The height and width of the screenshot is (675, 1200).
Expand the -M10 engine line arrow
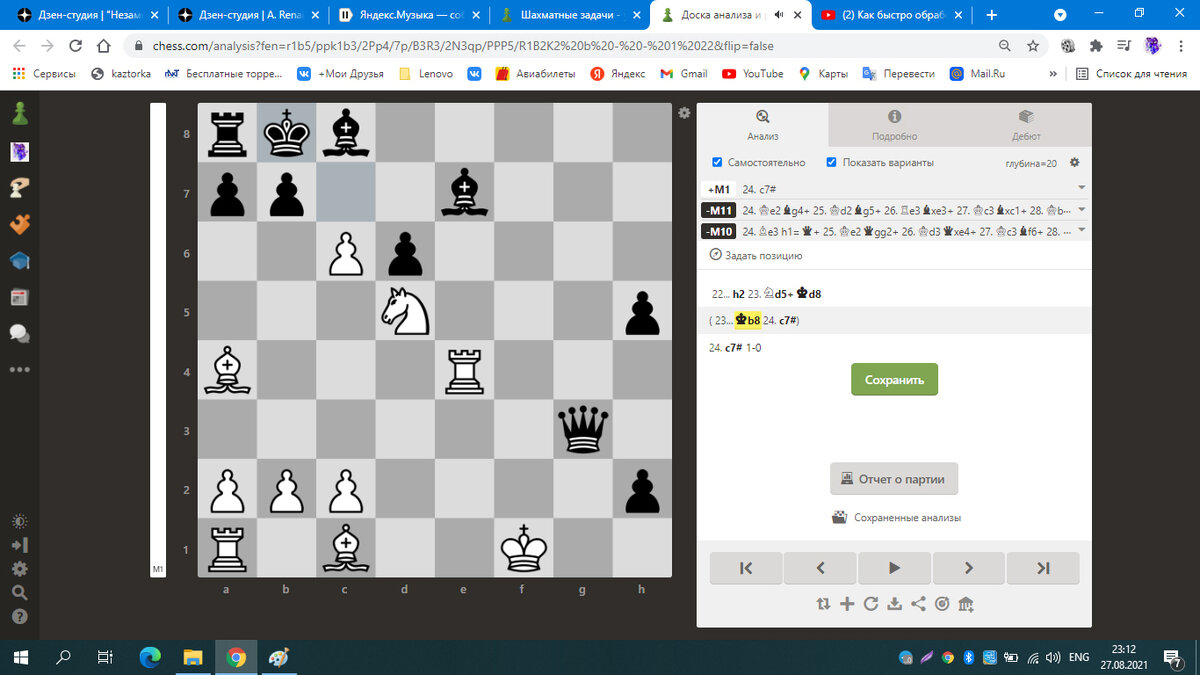1081,231
